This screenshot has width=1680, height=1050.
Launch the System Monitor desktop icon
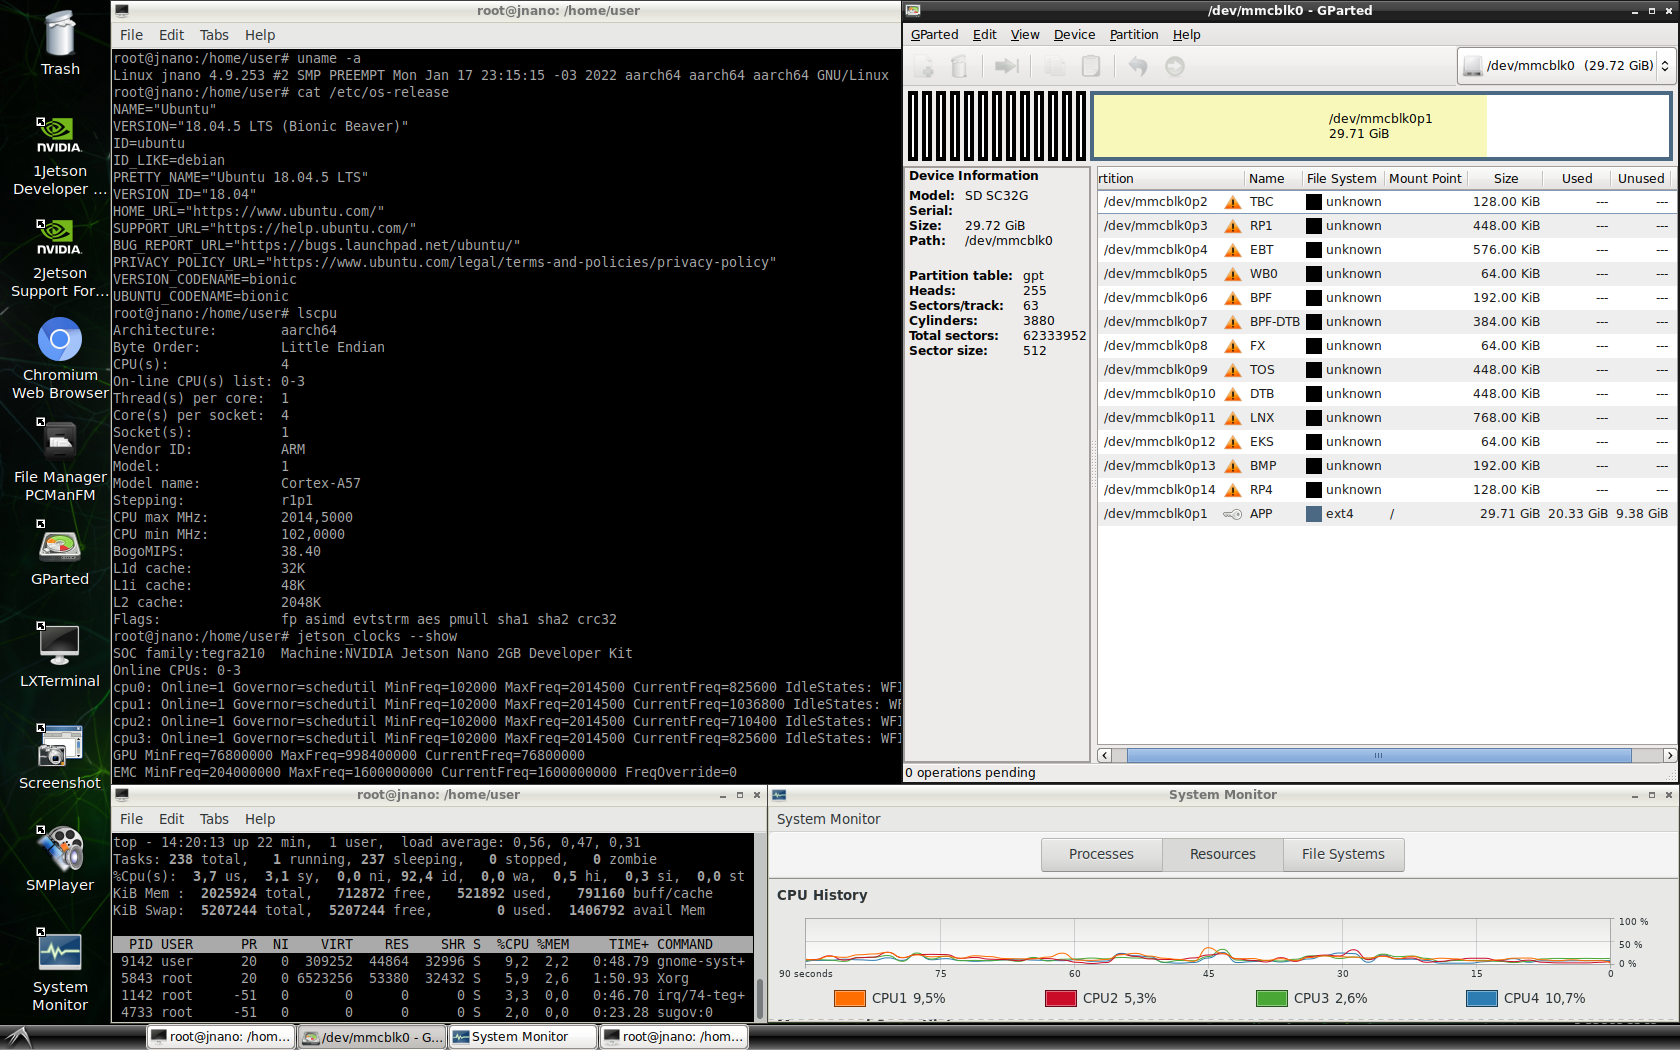click(60, 972)
